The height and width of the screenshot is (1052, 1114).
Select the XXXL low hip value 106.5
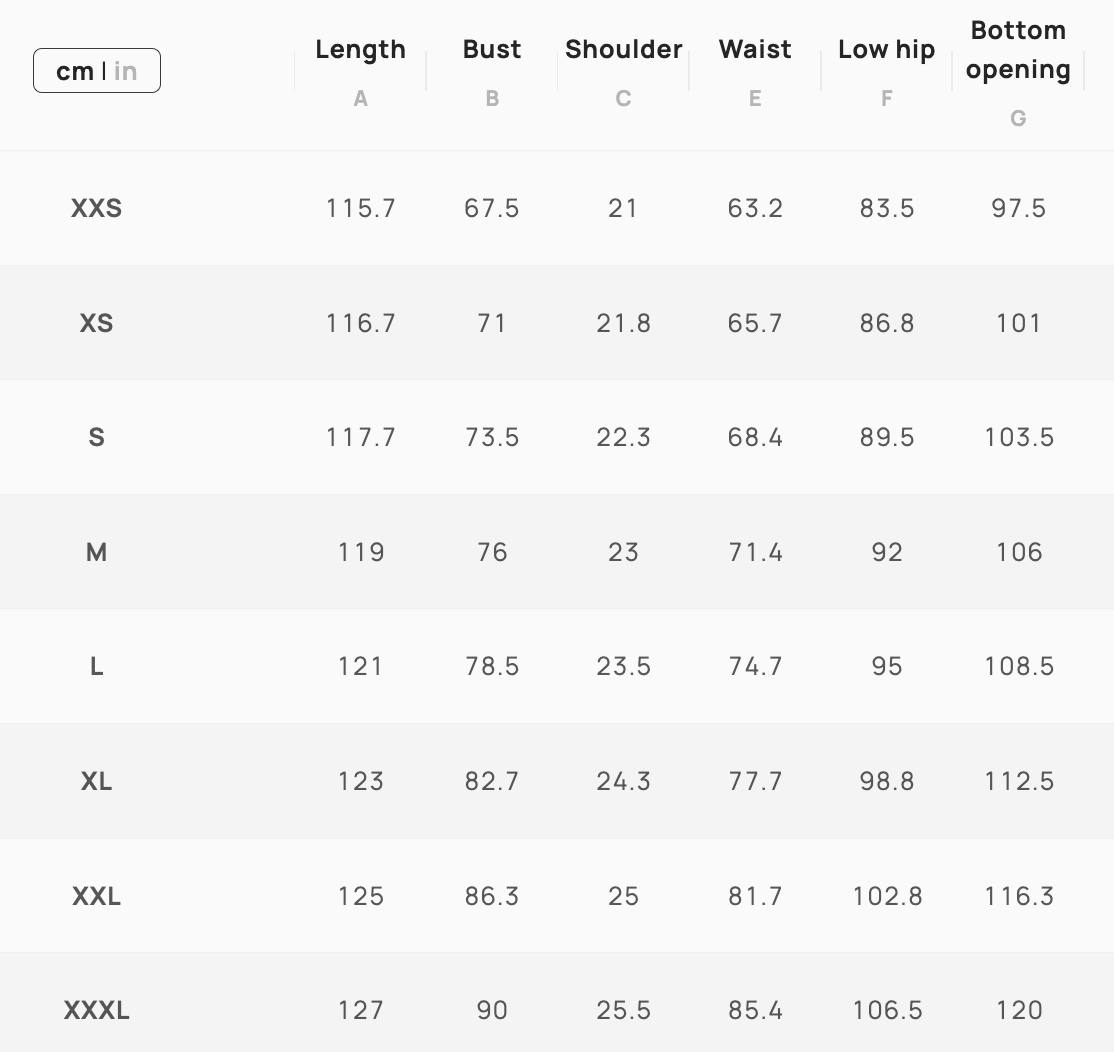[886, 1010]
